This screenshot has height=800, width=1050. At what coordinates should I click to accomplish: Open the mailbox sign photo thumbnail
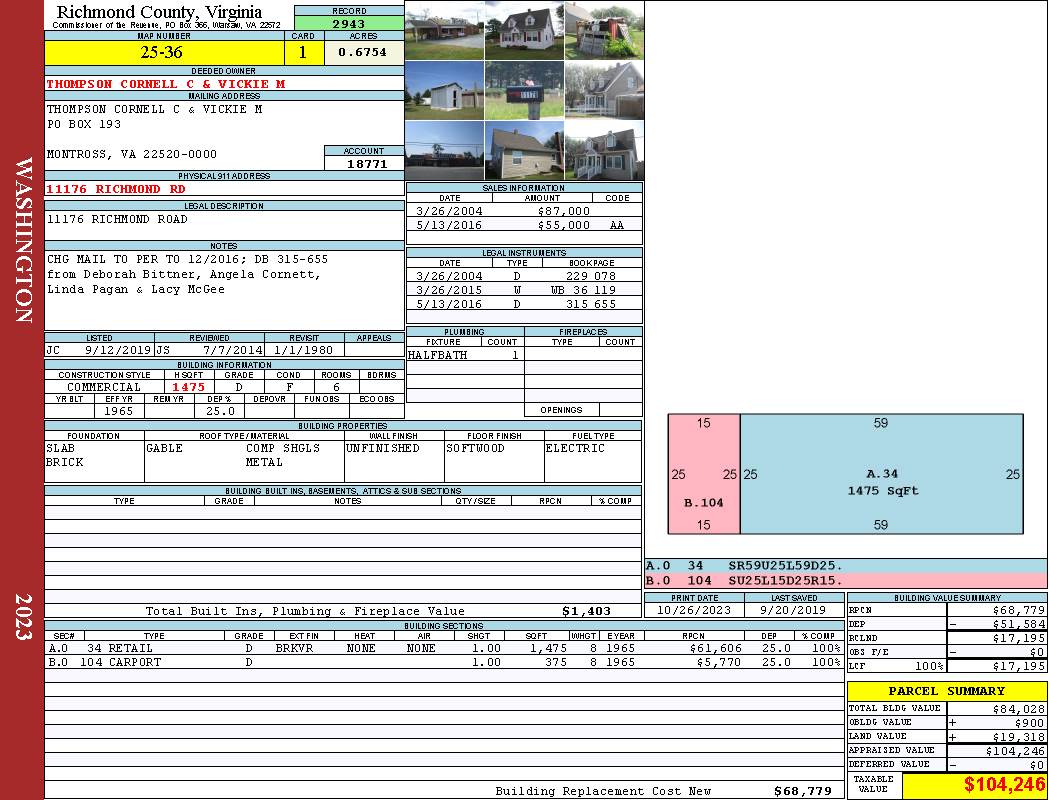(x=524, y=91)
